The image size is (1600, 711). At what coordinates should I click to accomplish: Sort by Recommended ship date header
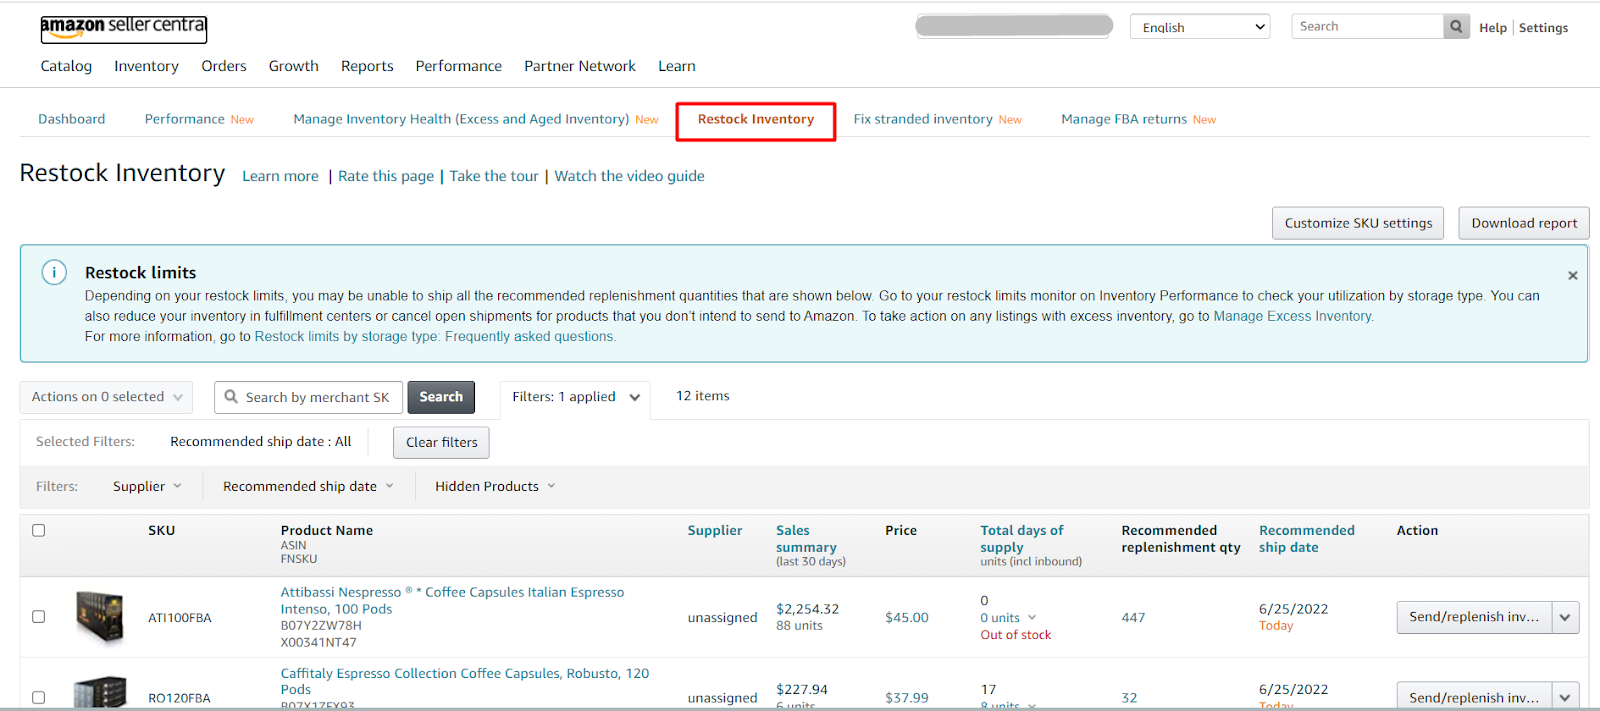[1306, 539]
